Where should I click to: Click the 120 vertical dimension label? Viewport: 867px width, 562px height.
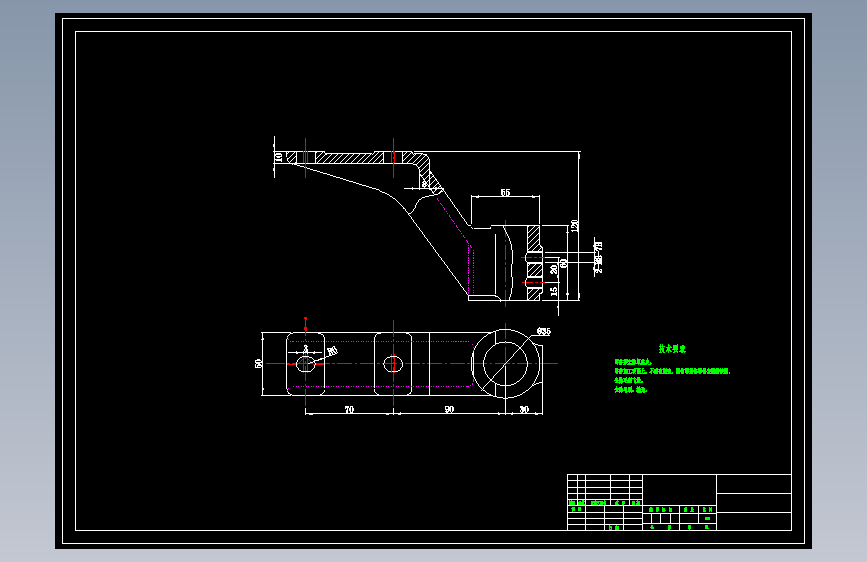point(574,226)
